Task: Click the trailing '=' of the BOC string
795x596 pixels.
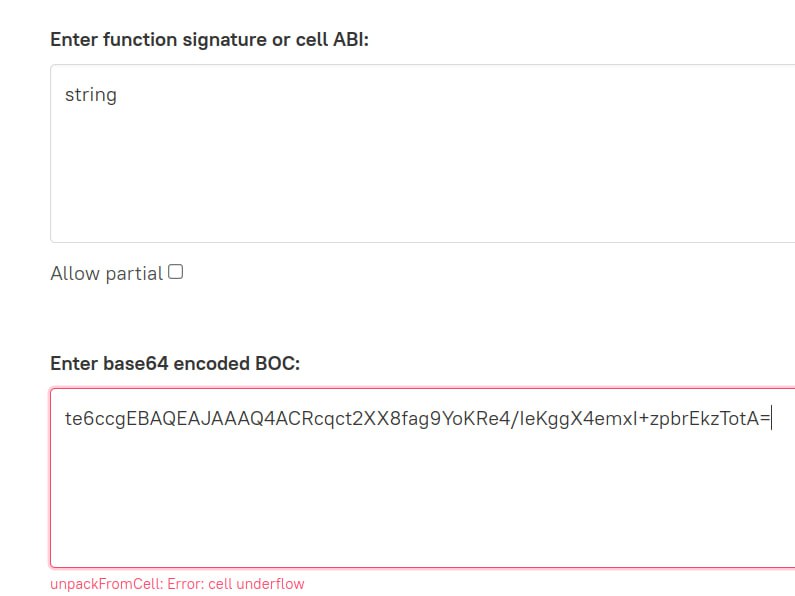Action: pyautogui.click(x=765, y=419)
